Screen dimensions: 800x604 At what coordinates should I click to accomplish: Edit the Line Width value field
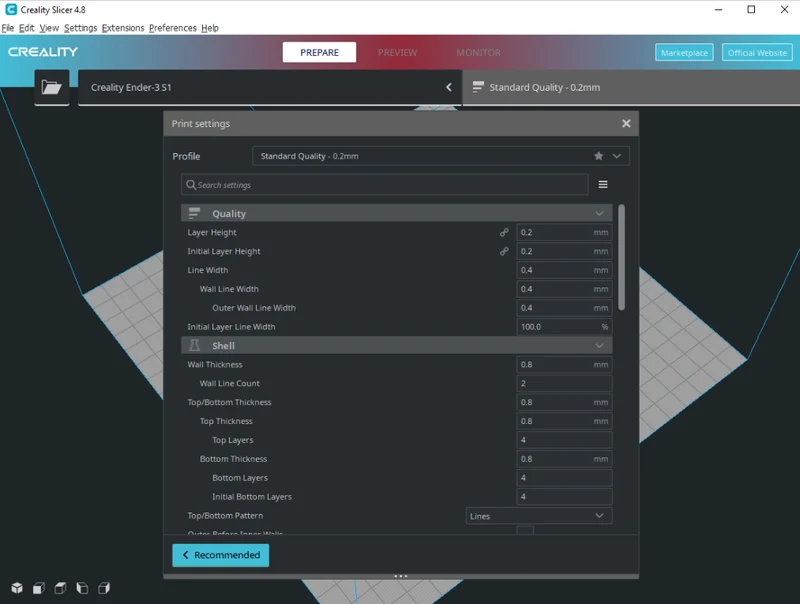click(564, 270)
